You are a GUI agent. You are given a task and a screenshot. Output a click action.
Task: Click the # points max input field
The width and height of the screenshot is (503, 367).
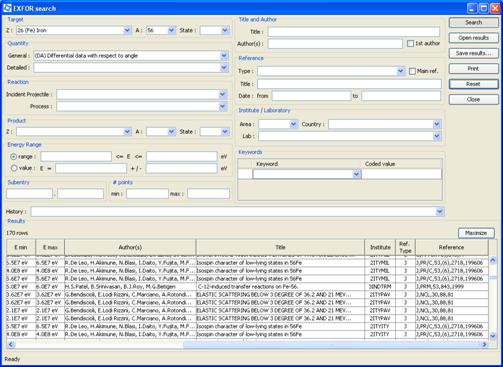pyautogui.click(x=208, y=193)
